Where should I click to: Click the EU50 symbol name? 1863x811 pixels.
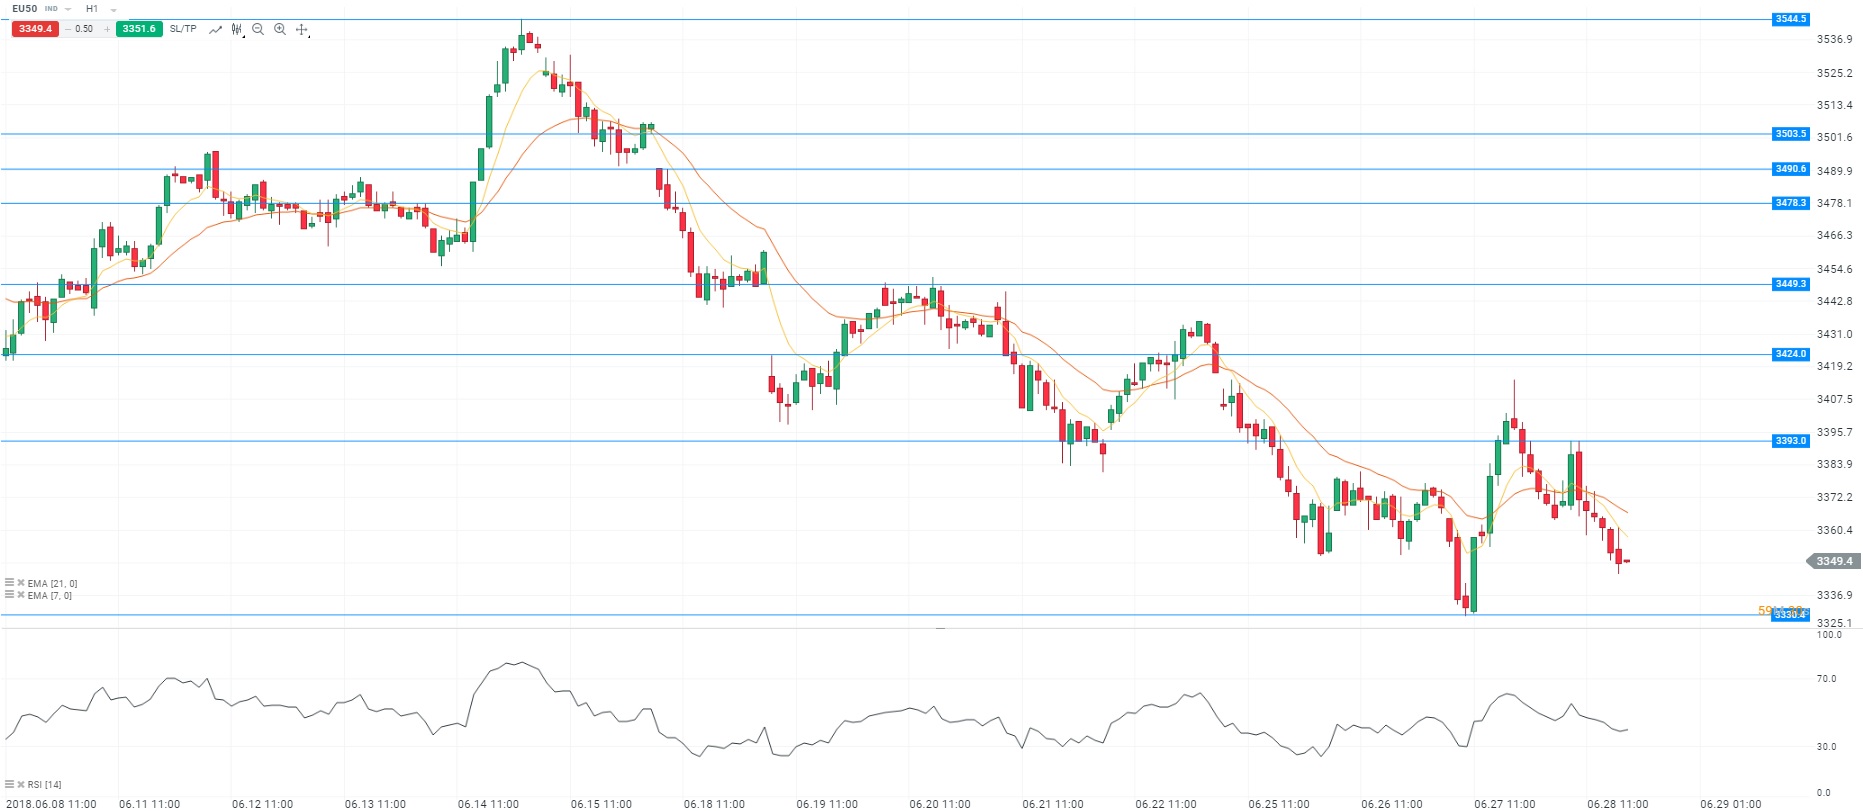(24, 9)
